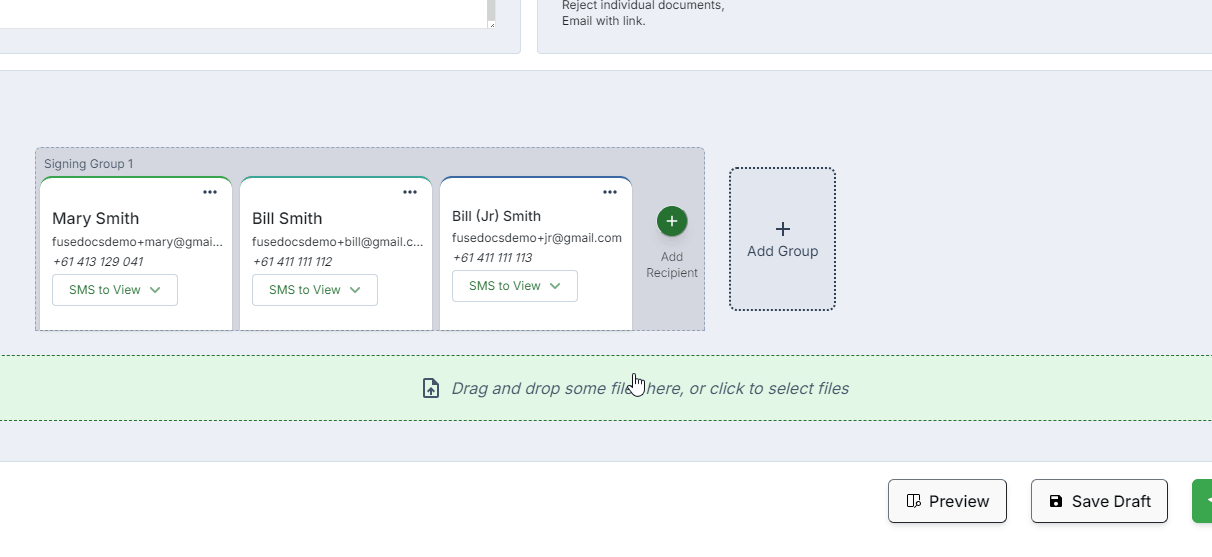Click the partially visible green button

click(1202, 501)
